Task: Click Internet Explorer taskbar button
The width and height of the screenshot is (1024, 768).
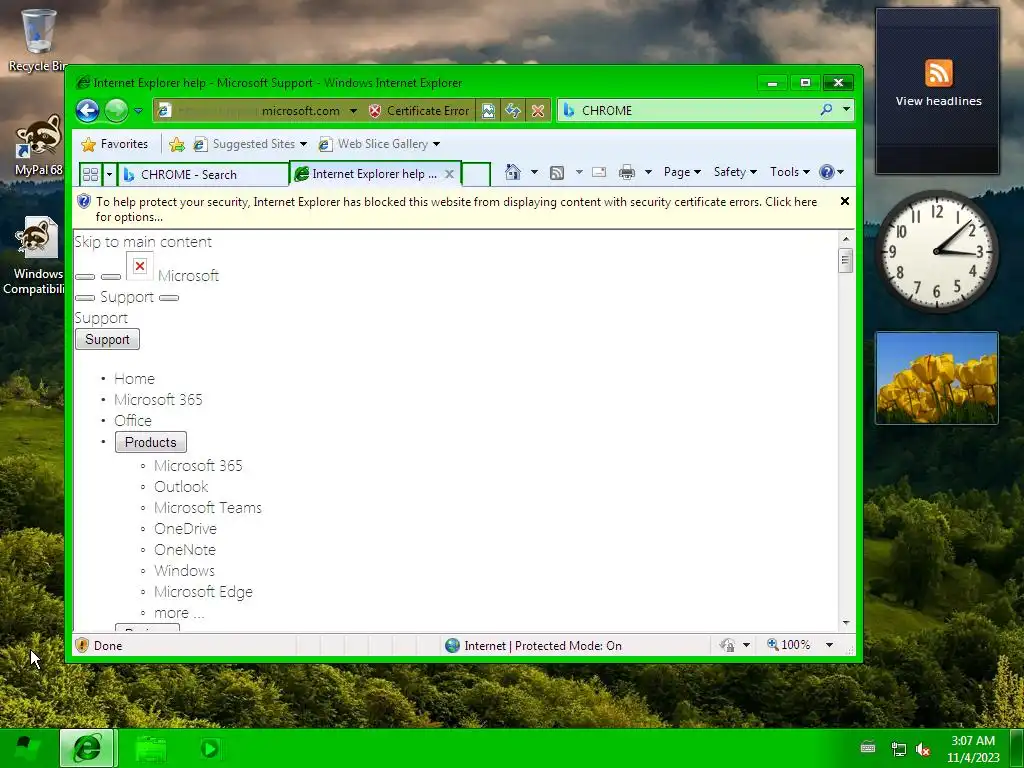Action: (x=88, y=748)
